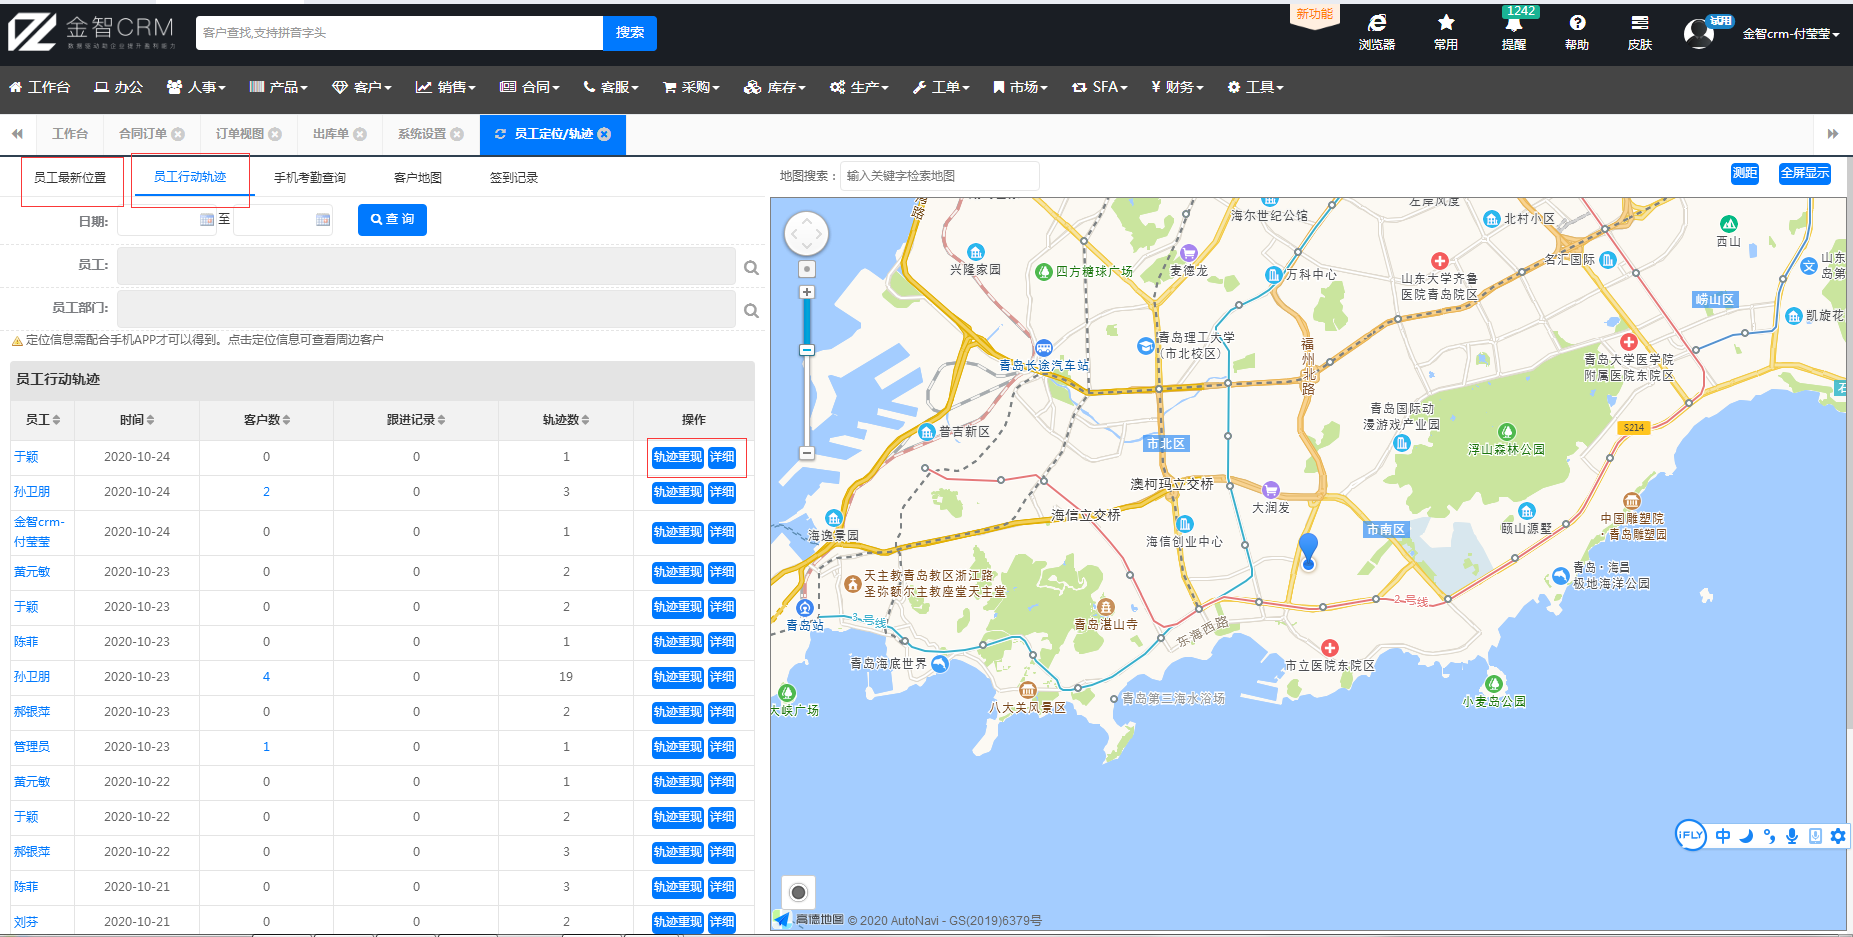Click the map zoom slider track

(x=807, y=373)
